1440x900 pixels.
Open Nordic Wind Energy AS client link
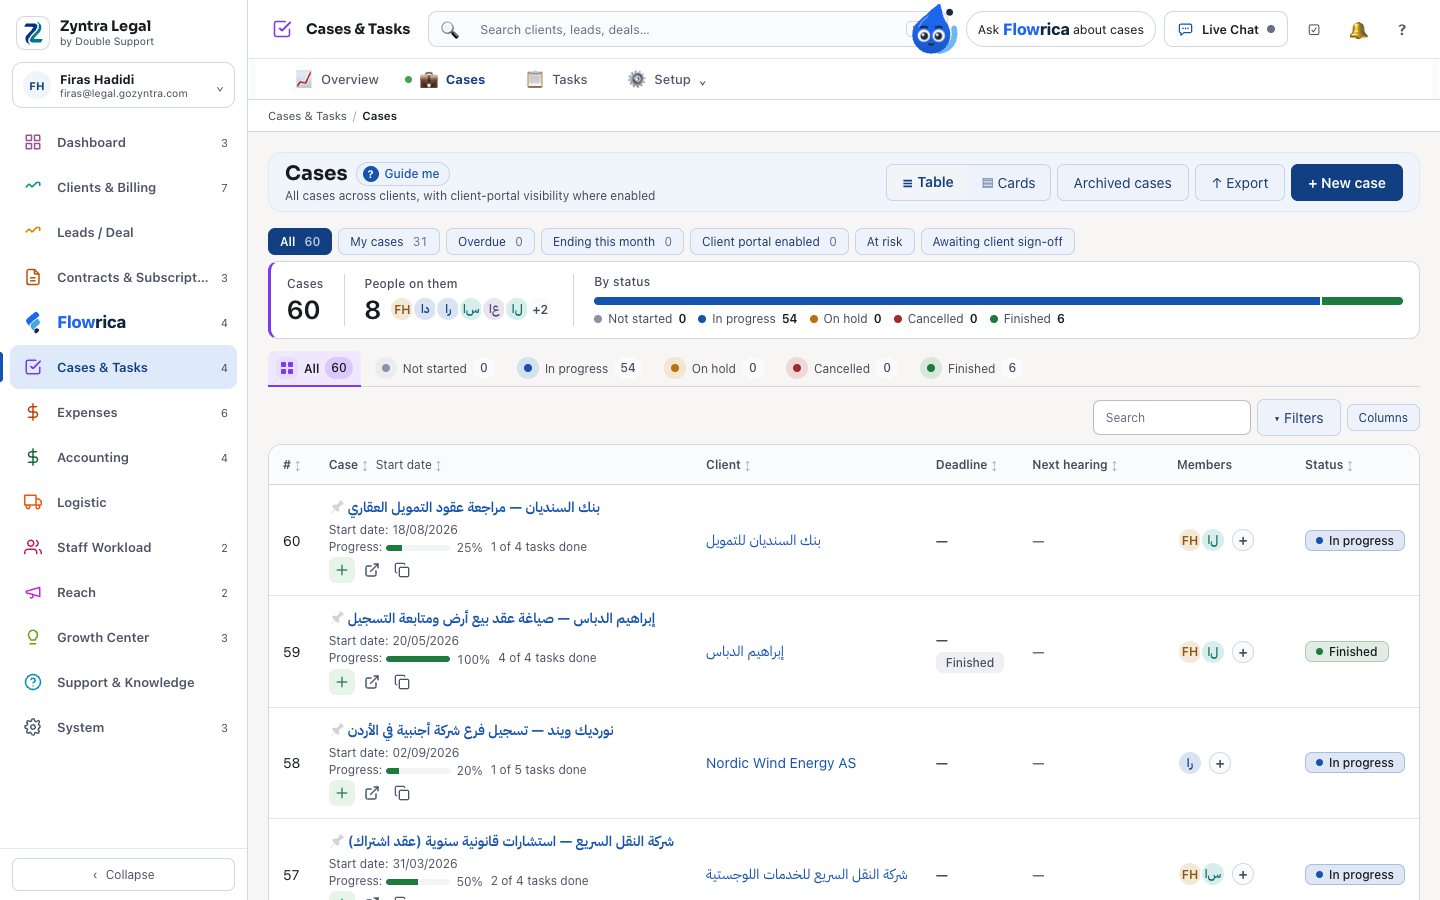click(781, 763)
